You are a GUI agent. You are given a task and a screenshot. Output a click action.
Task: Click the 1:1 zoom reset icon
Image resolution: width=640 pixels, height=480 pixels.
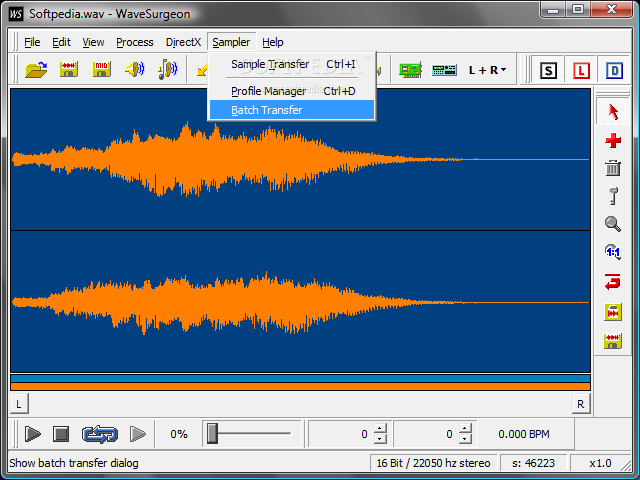click(x=613, y=252)
